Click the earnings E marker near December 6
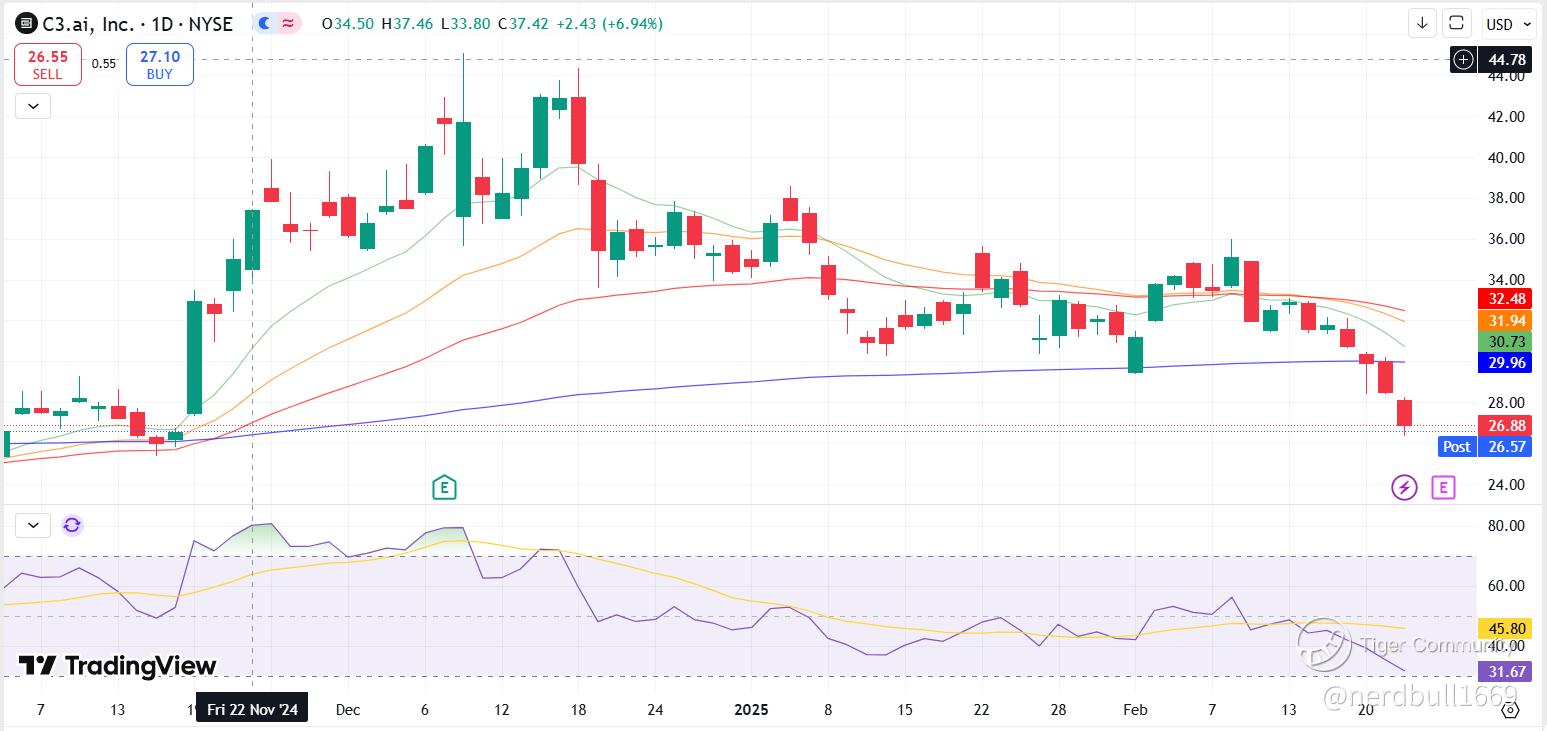Screen dimensions: 1547x731 click(x=444, y=488)
